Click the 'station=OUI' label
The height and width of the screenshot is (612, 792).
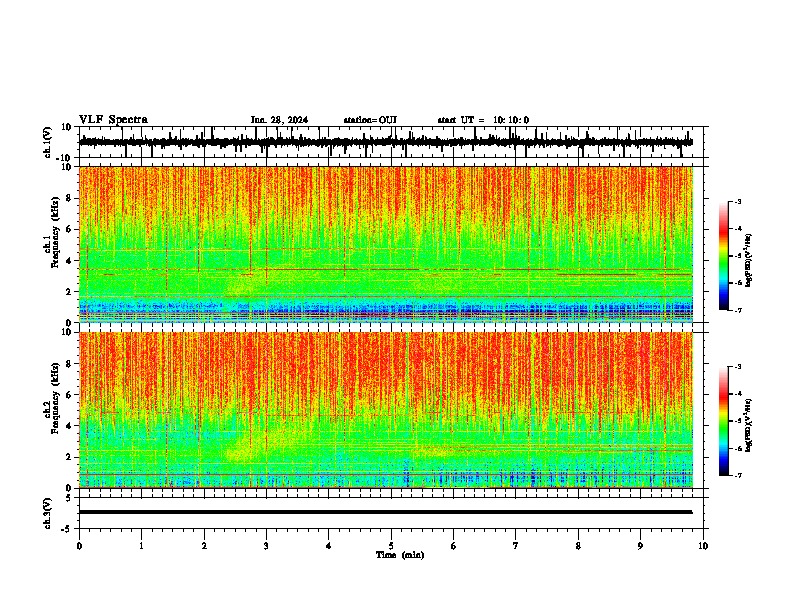(370, 120)
